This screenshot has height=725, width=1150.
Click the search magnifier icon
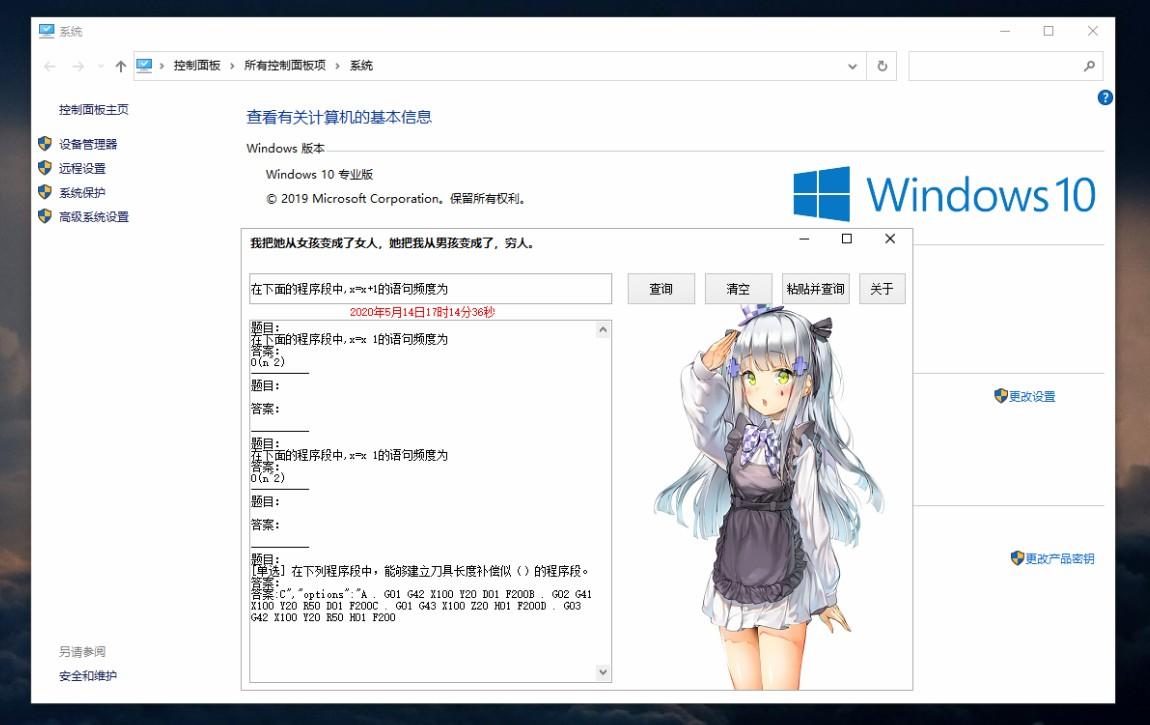1089,66
